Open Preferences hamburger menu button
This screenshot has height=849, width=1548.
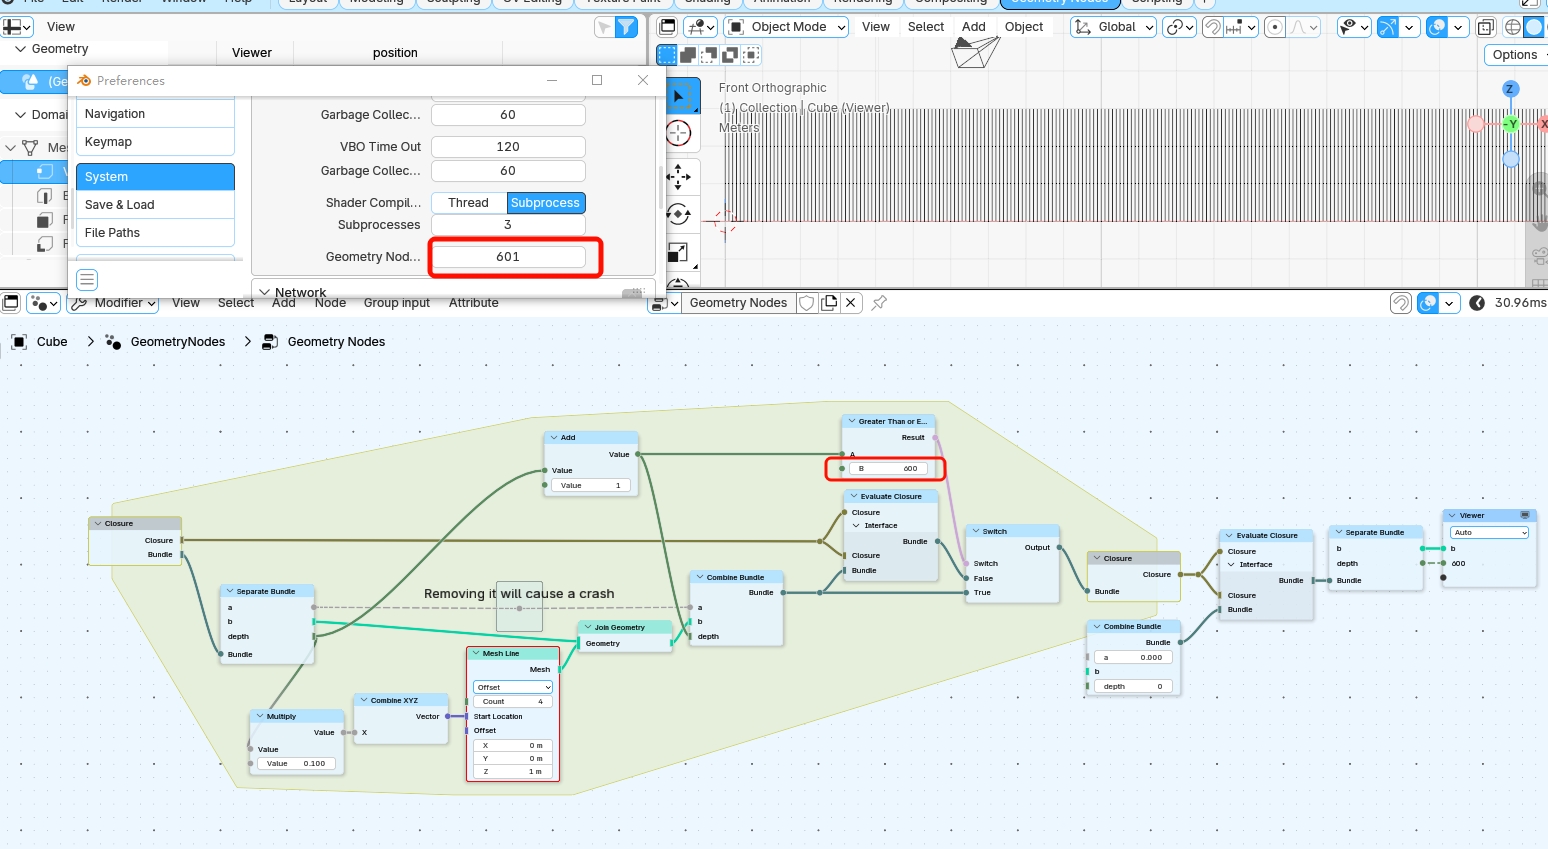tap(87, 280)
